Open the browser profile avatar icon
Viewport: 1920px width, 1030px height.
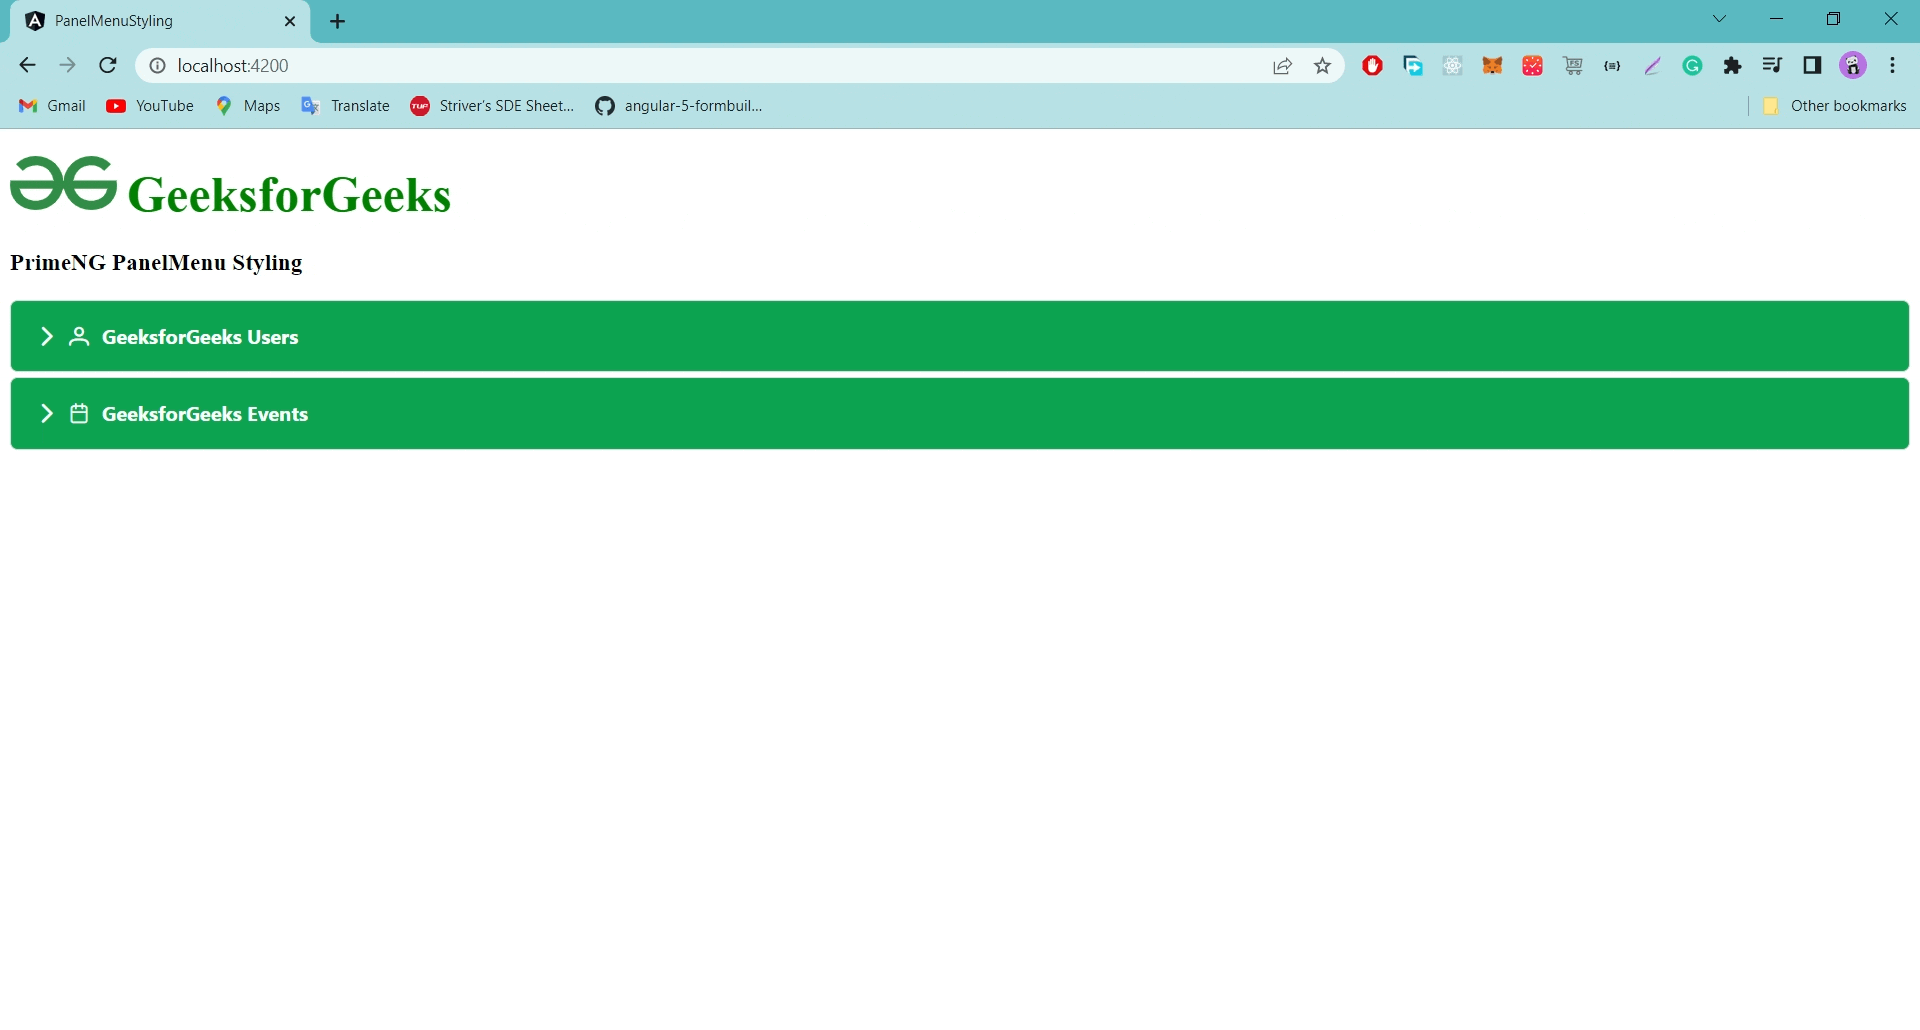(1852, 65)
